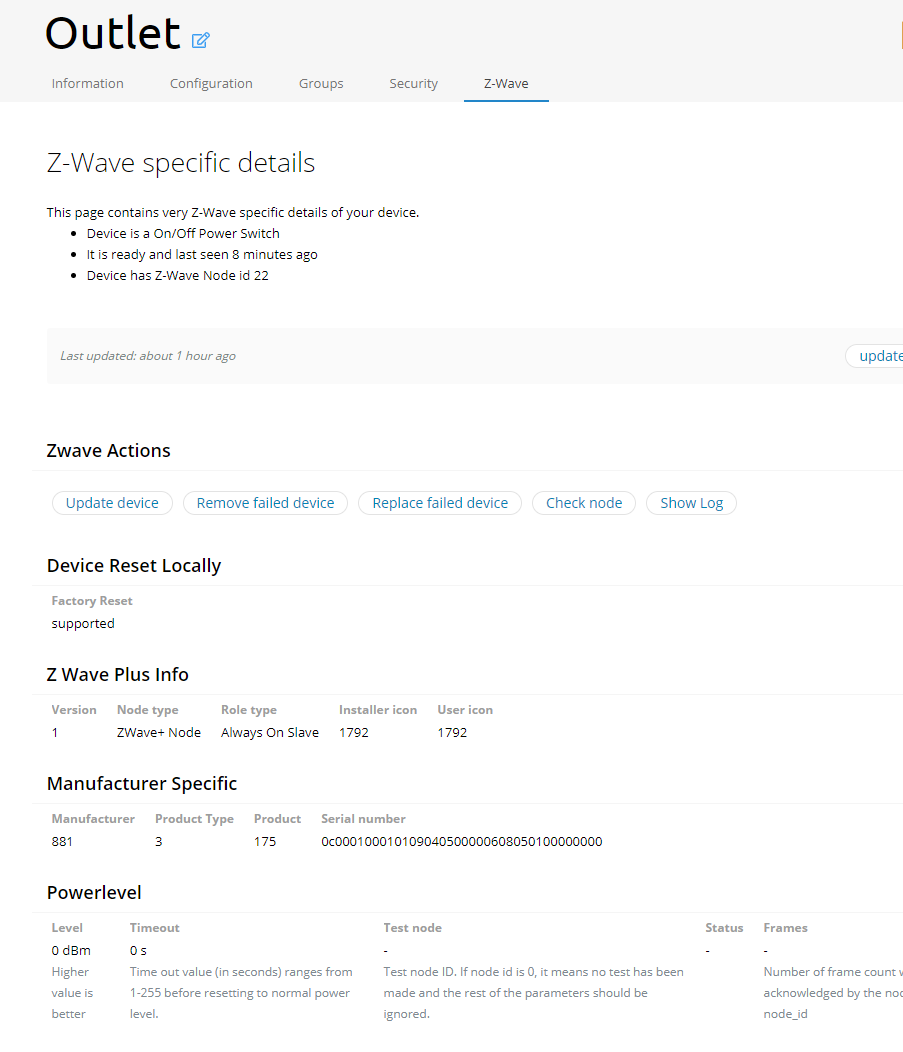Select the Z-Wave tab
Viewport: 903px width, 1052px height.
point(506,84)
